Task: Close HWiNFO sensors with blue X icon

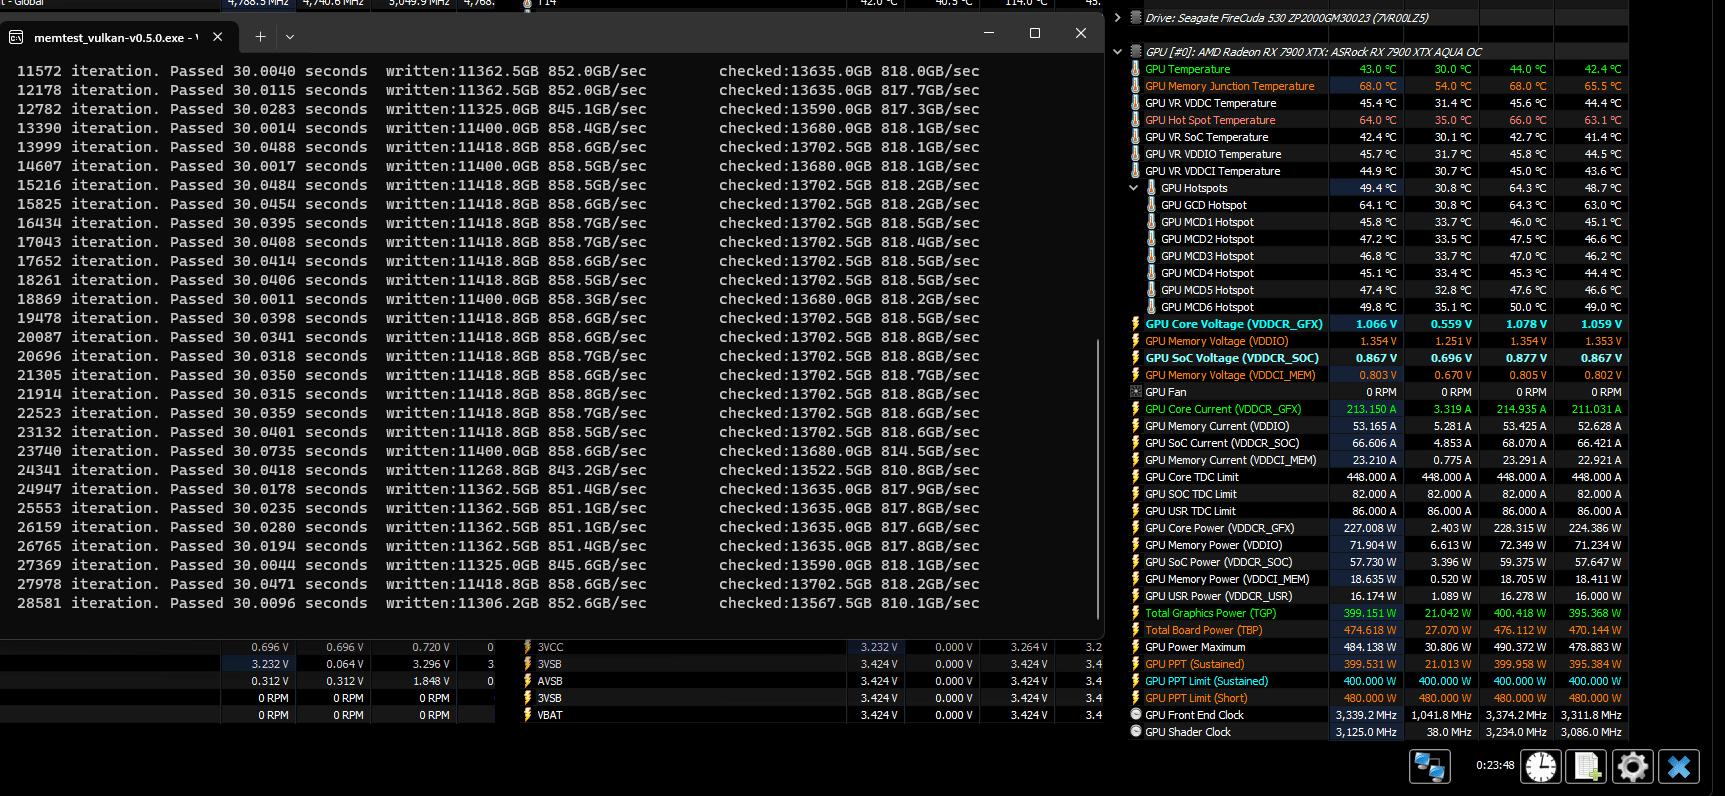Action: pyautogui.click(x=1679, y=767)
